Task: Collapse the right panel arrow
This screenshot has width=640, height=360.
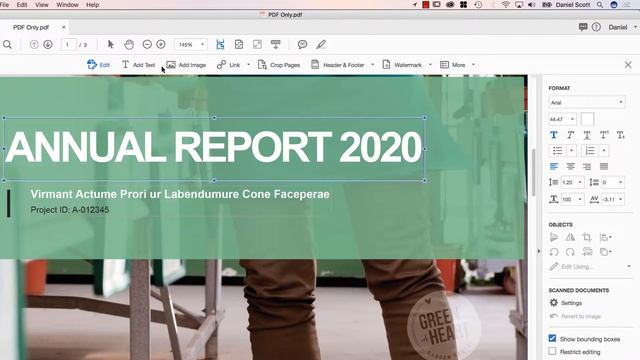Action: pyautogui.click(x=539, y=251)
